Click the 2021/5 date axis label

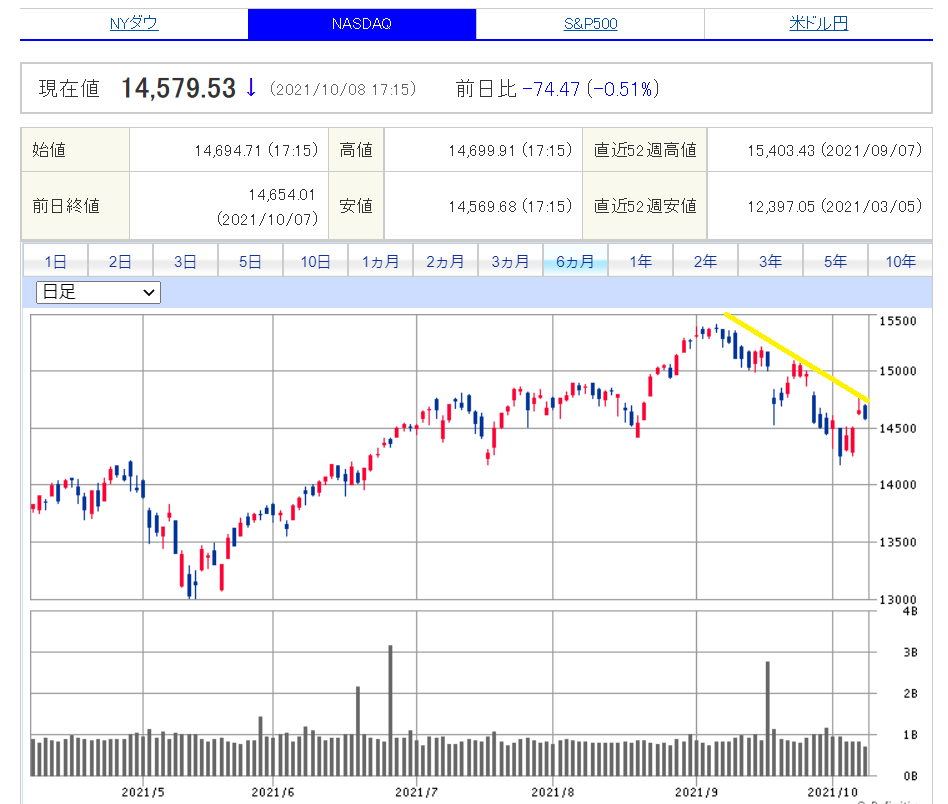point(143,792)
